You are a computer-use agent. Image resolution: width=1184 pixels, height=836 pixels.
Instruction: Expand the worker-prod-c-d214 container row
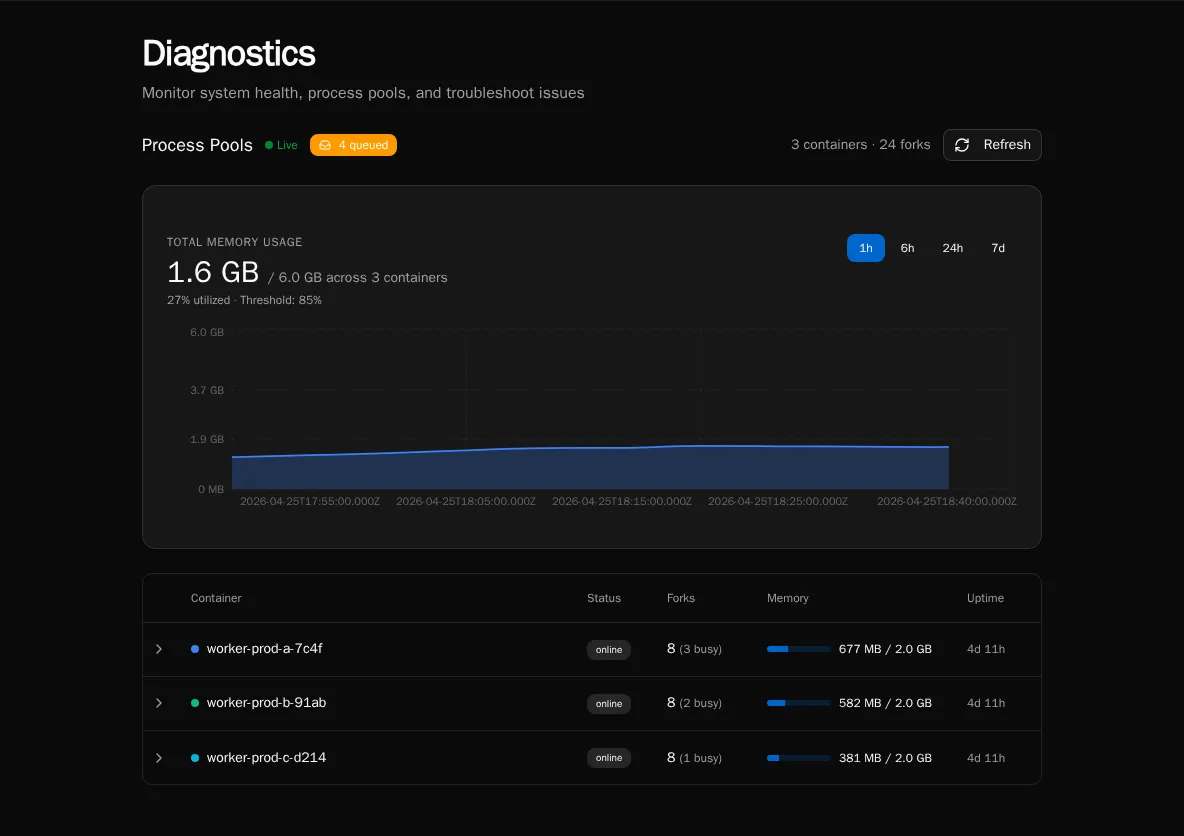pos(159,757)
